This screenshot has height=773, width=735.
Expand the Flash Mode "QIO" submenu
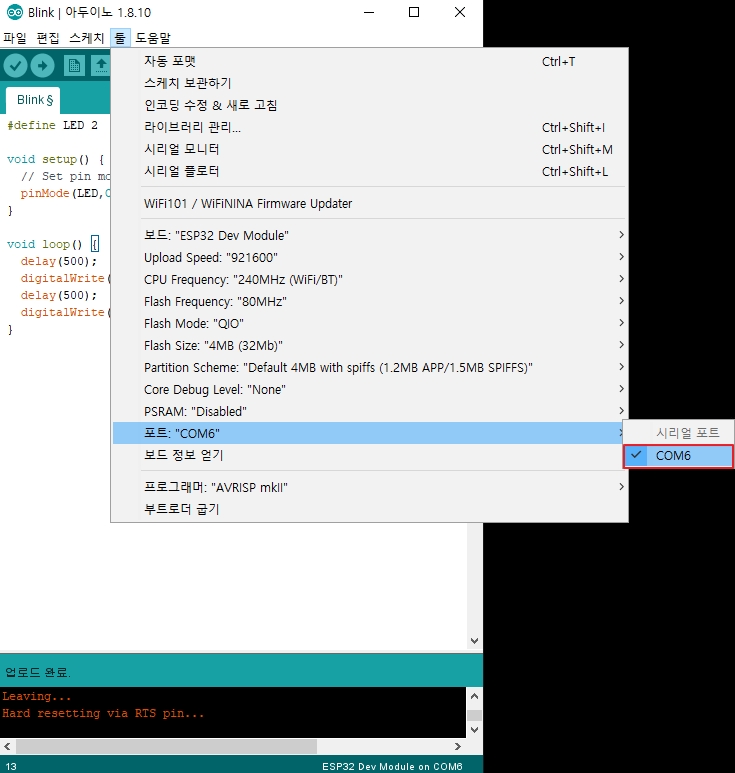tap(370, 323)
